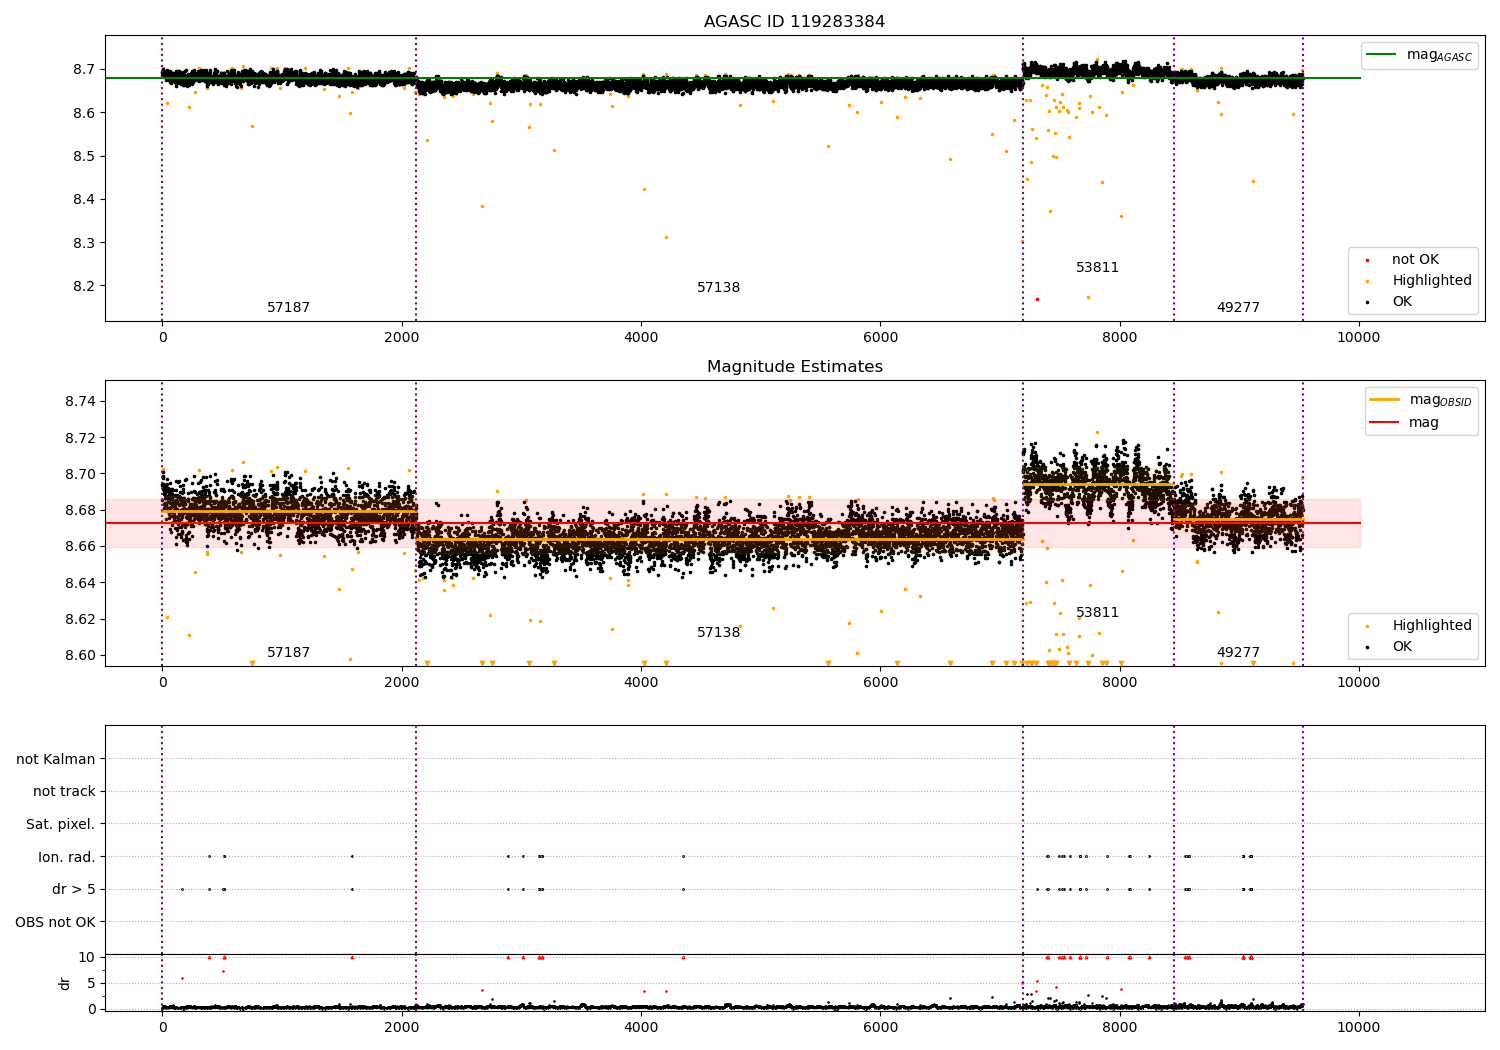Click obsid label 57187 in Magnitude Estimates plot

click(288, 653)
